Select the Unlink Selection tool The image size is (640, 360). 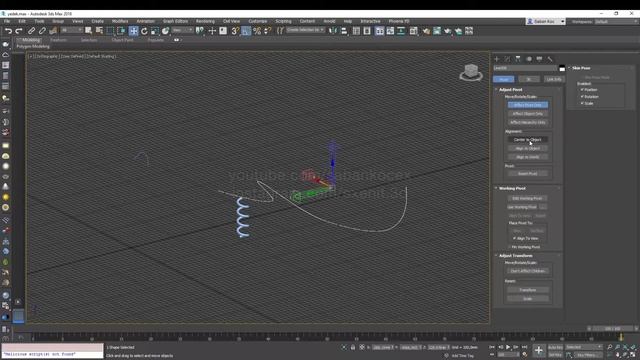[x=42, y=31]
